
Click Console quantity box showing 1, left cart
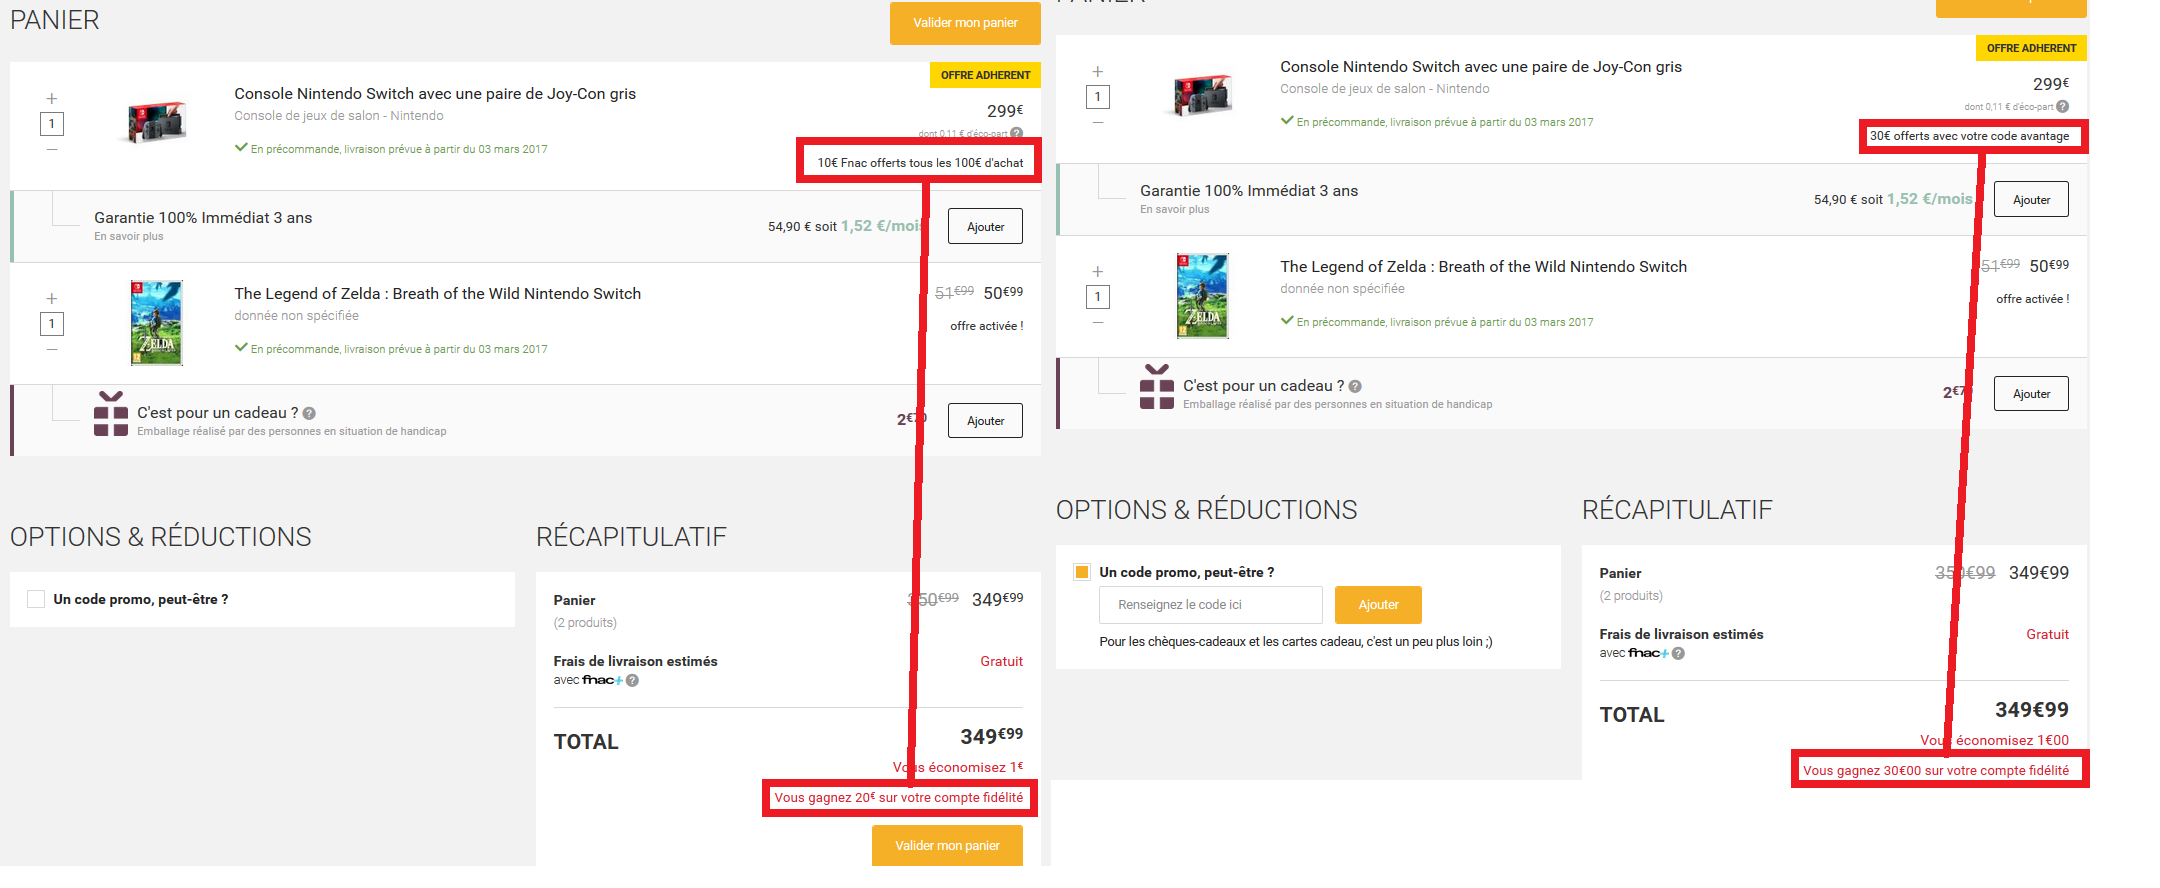52,124
